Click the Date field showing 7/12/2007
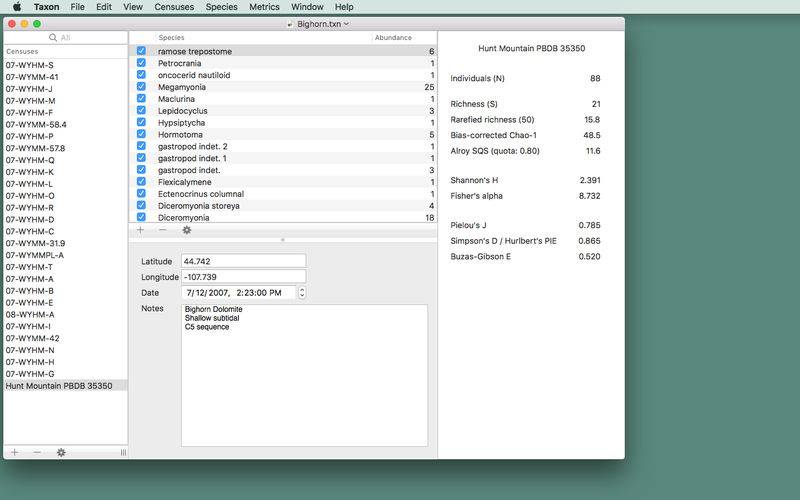 click(x=238, y=293)
